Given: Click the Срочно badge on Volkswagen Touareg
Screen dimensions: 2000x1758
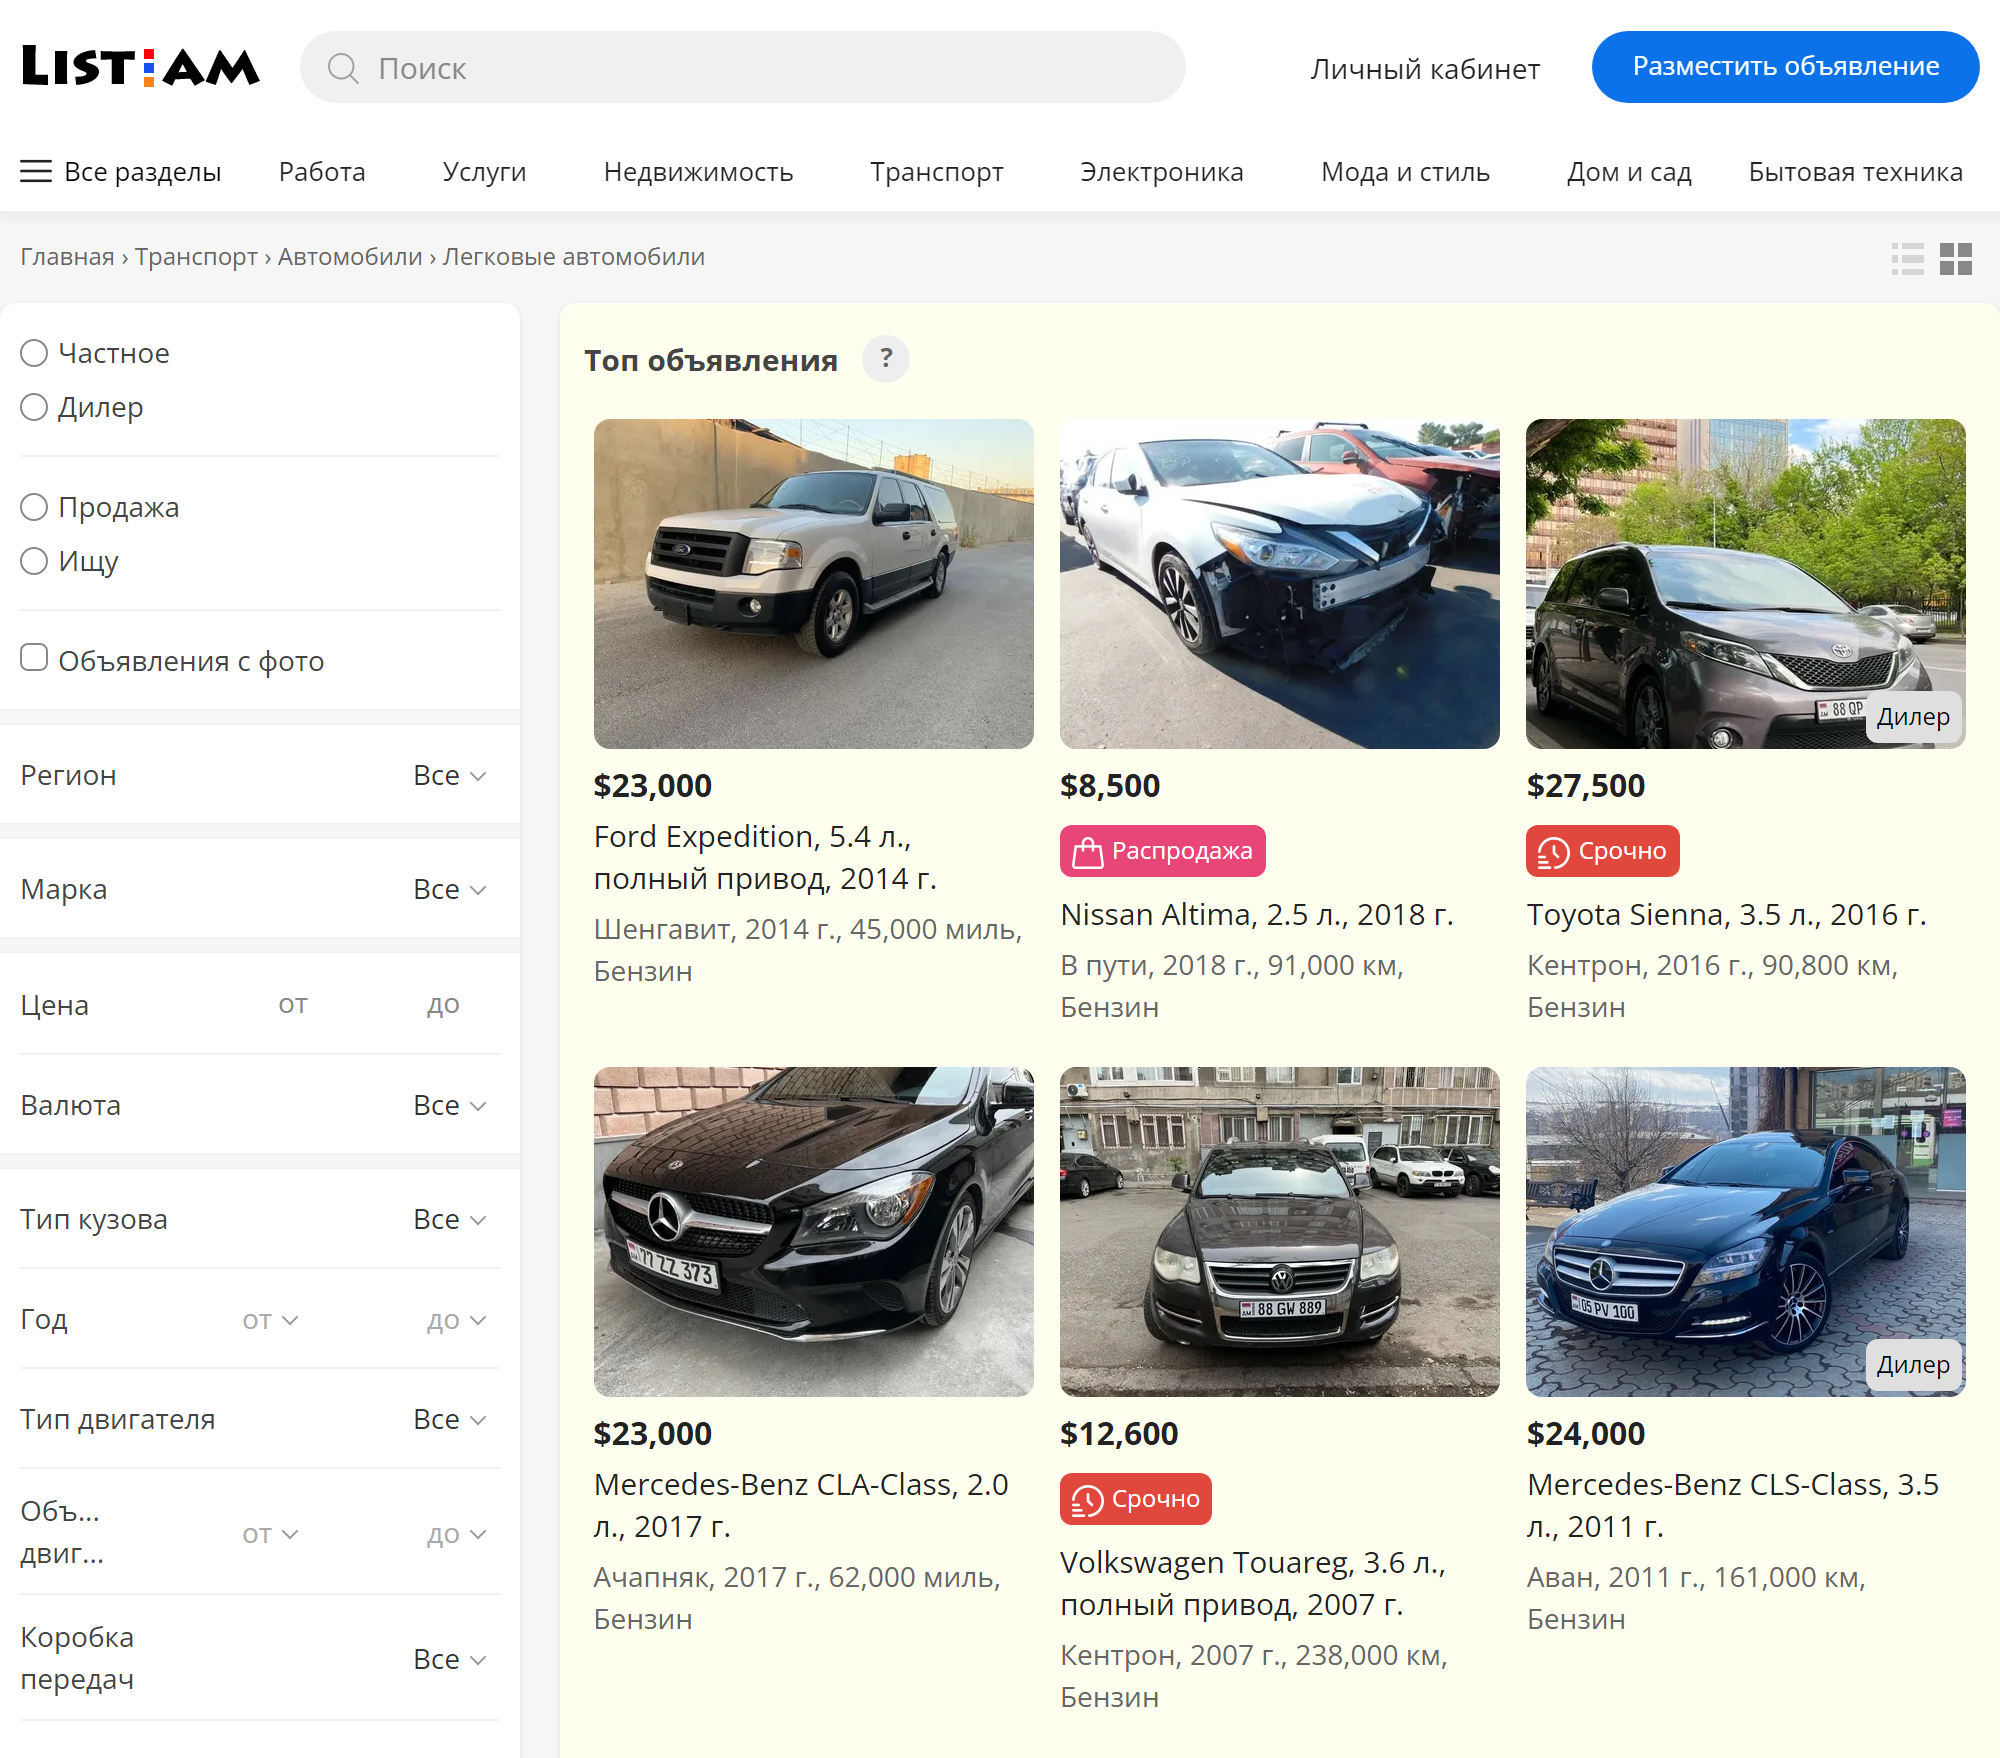Looking at the screenshot, I should point(1136,1499).
